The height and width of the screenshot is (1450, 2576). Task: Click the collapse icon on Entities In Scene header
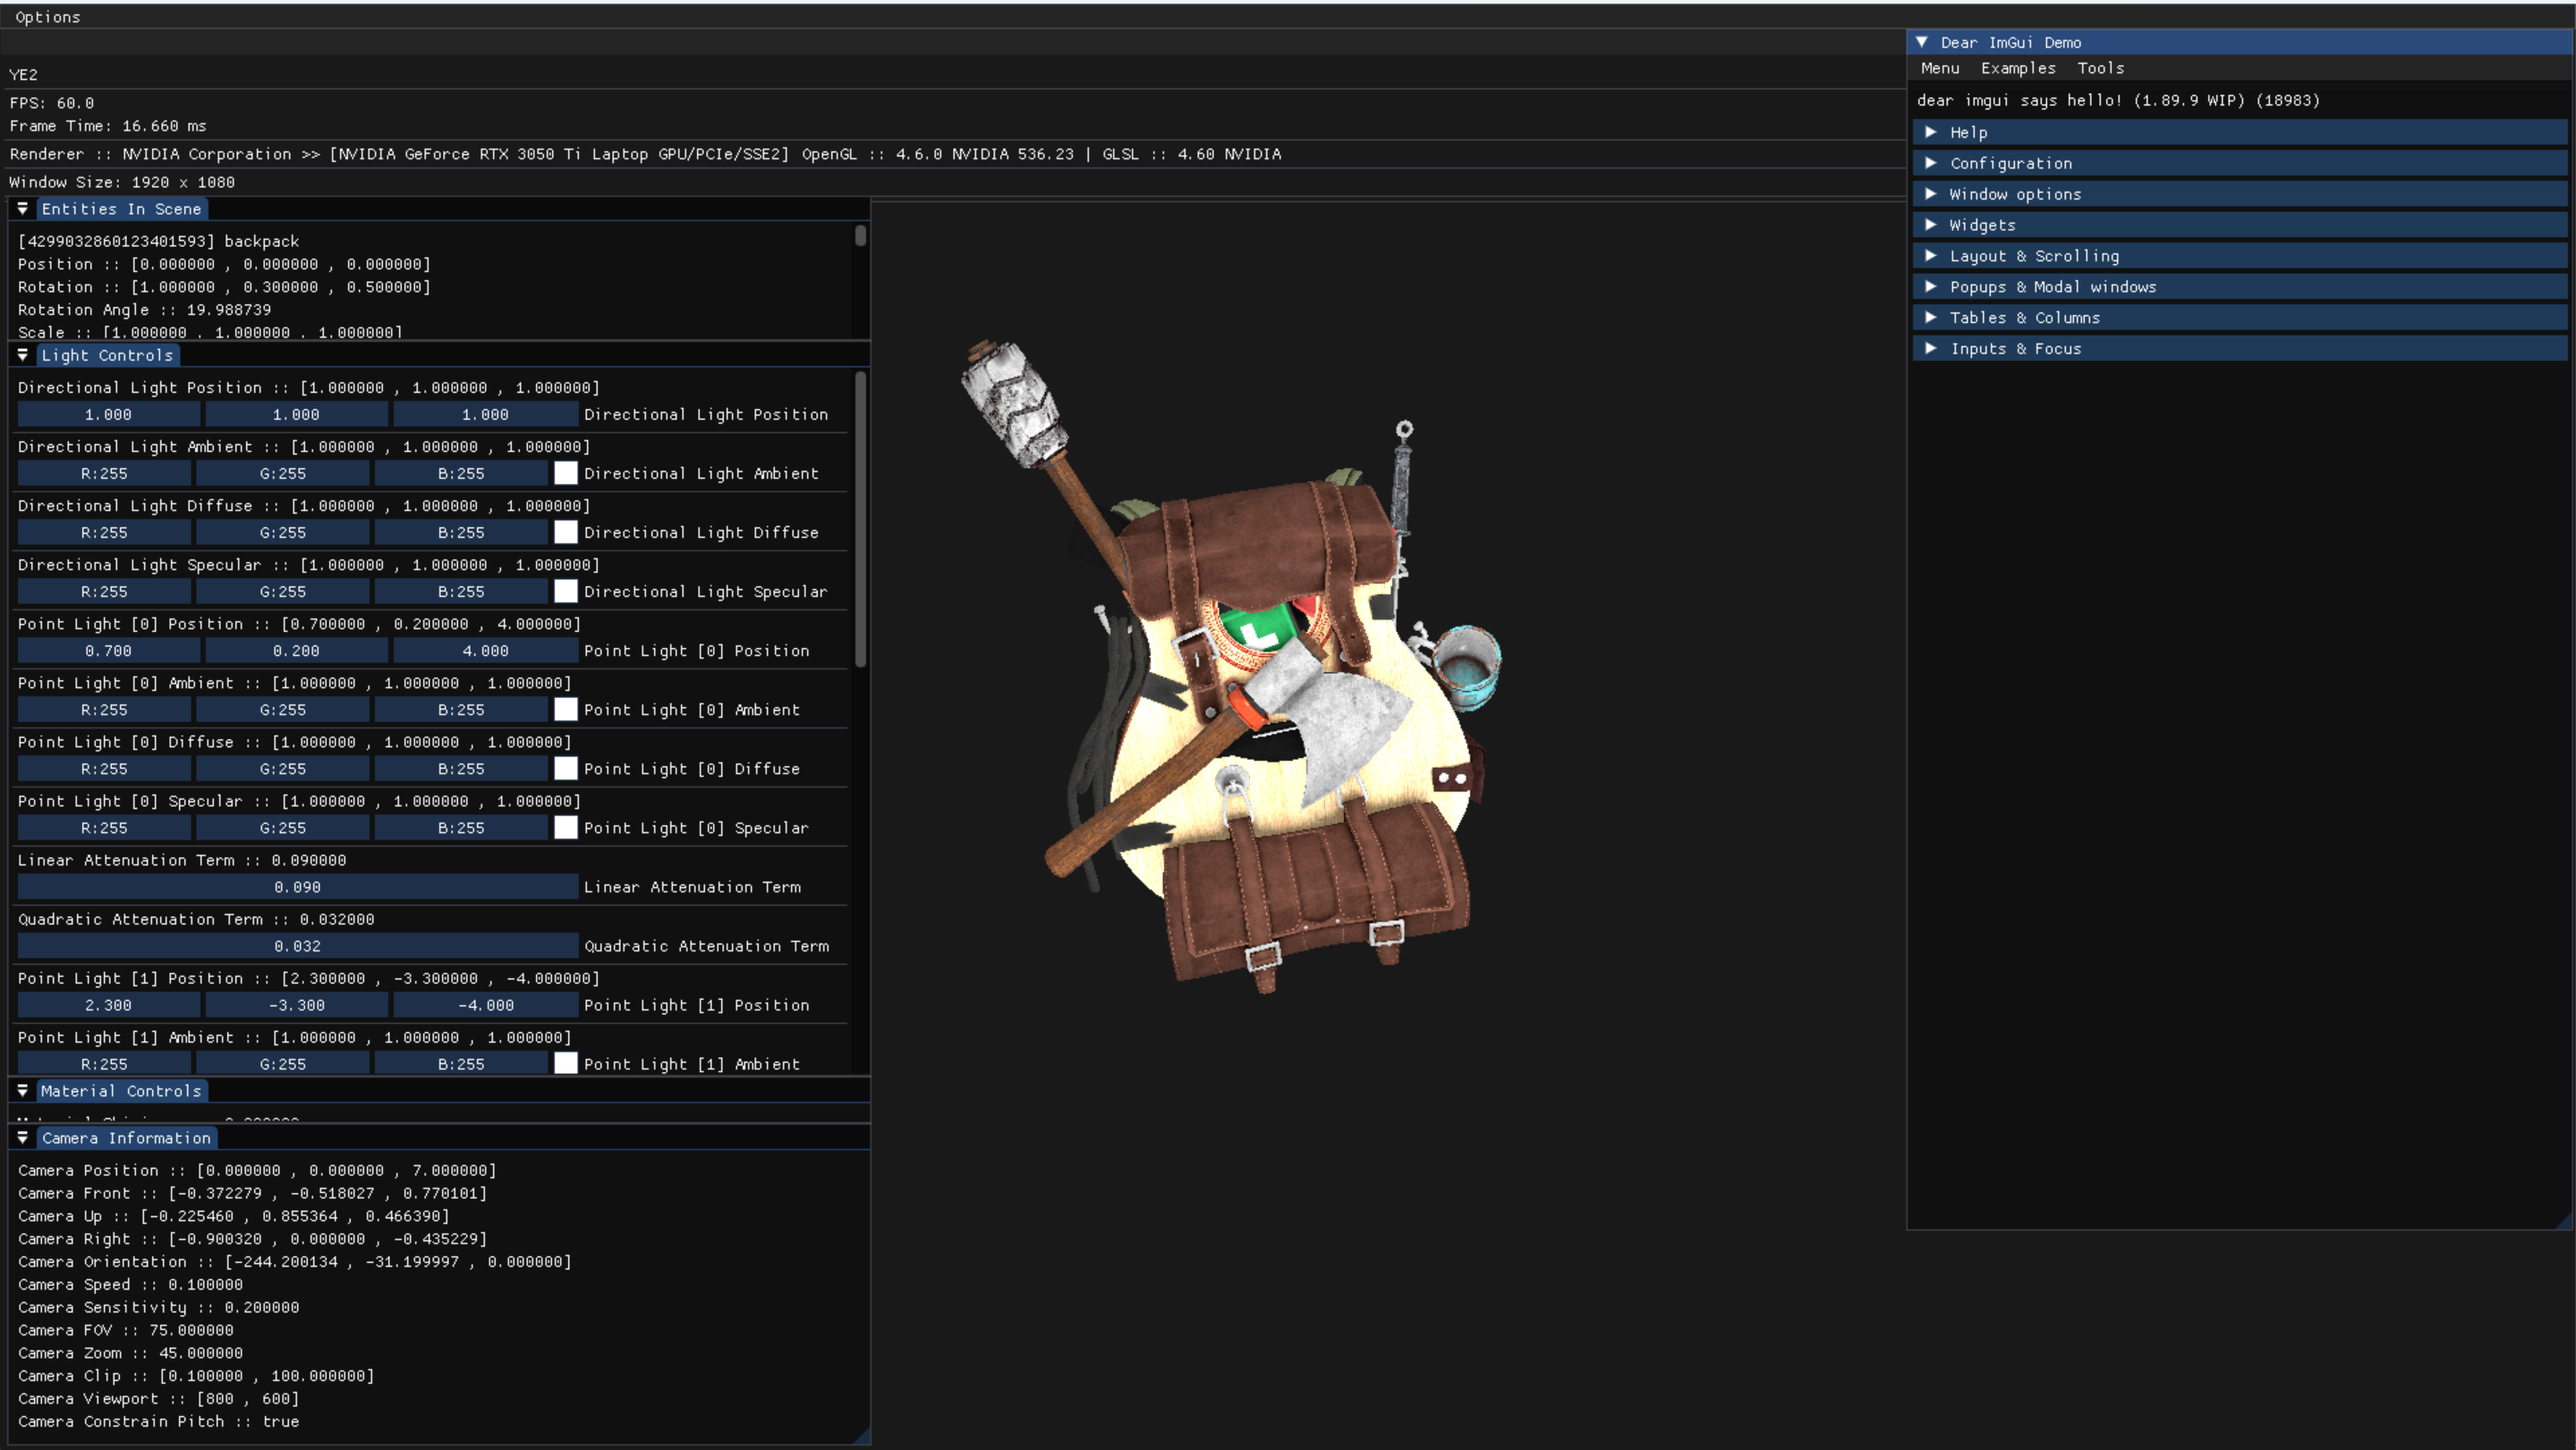point(23,208)
